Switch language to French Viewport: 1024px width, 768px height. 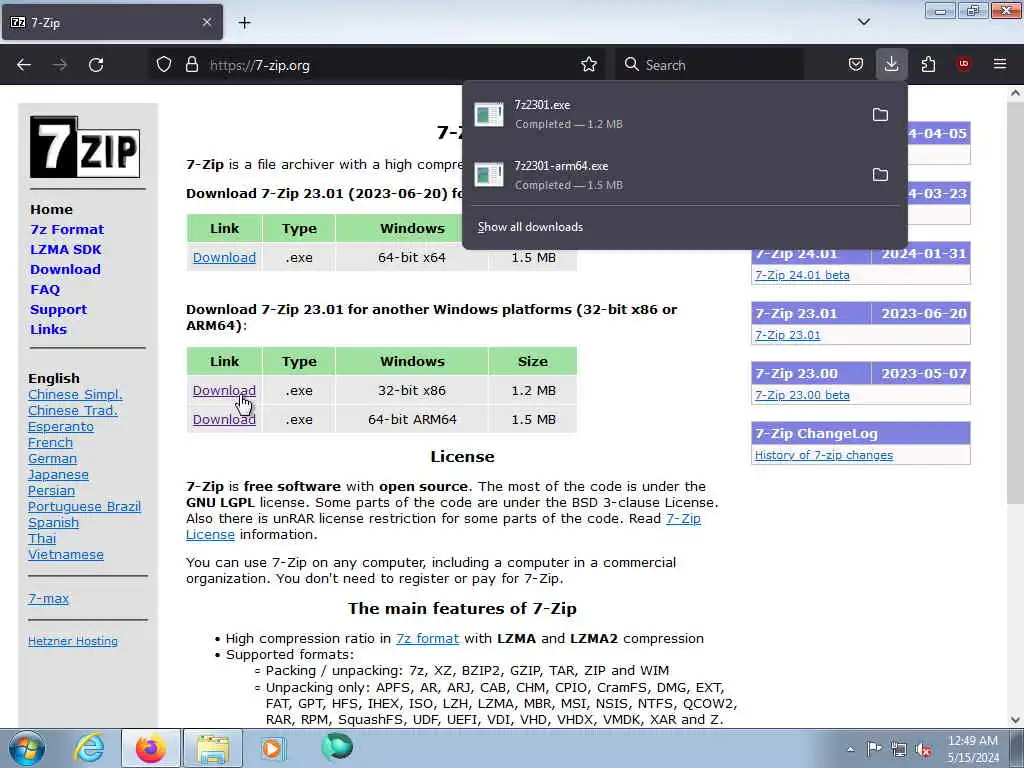point(50,443)
